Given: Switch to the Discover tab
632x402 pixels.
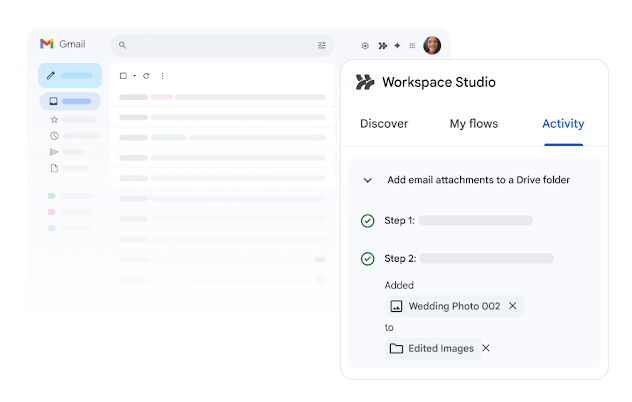Looking at the screenshot, I should pos(384,124).
